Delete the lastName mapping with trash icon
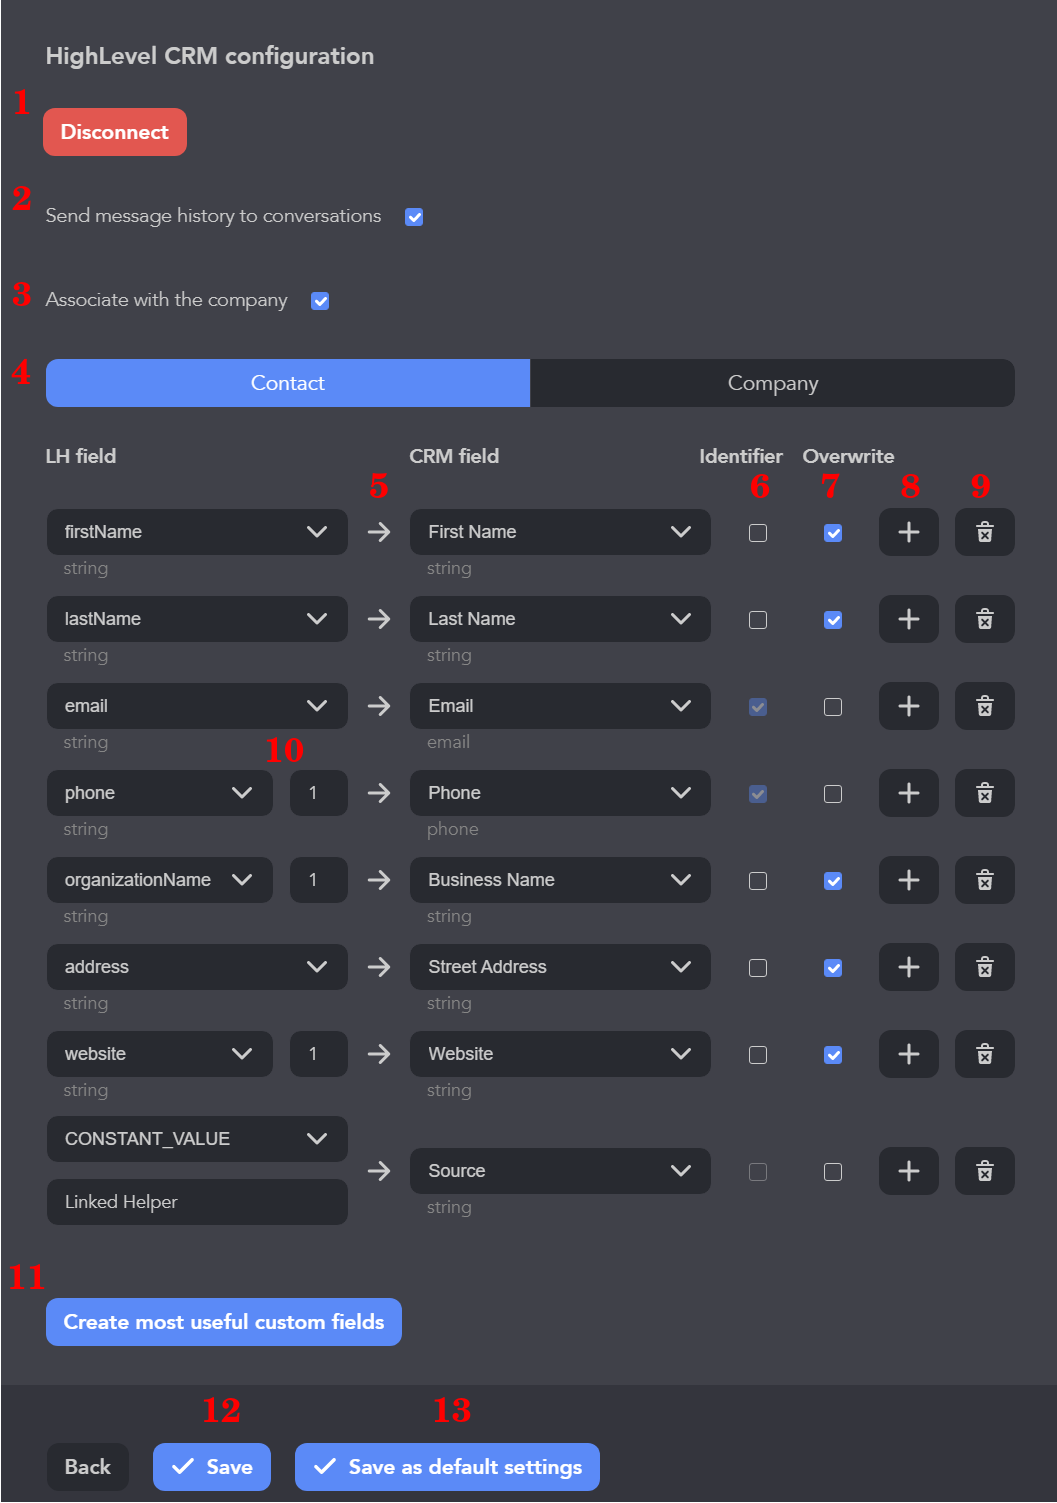Viewport: 1057px width, 1503px height. click(984, 619)
